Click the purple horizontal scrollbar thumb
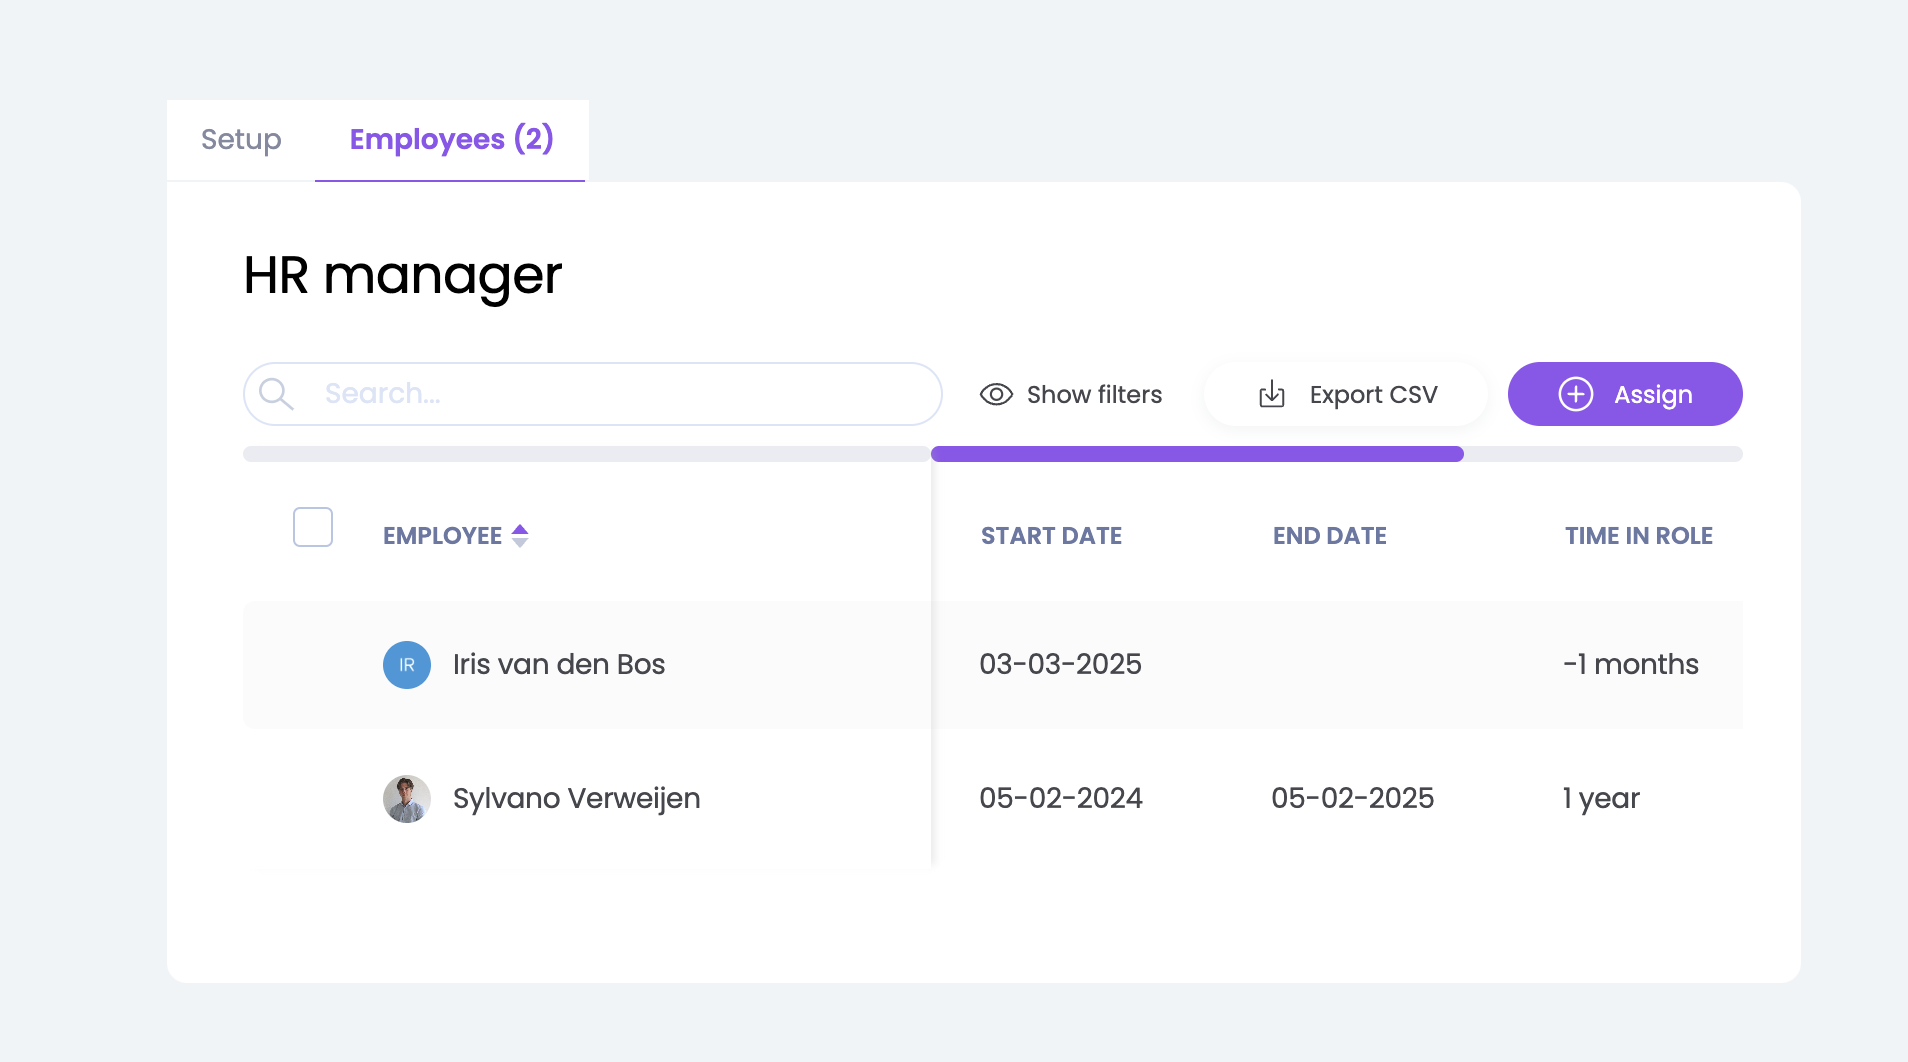 click(1197, 454)
